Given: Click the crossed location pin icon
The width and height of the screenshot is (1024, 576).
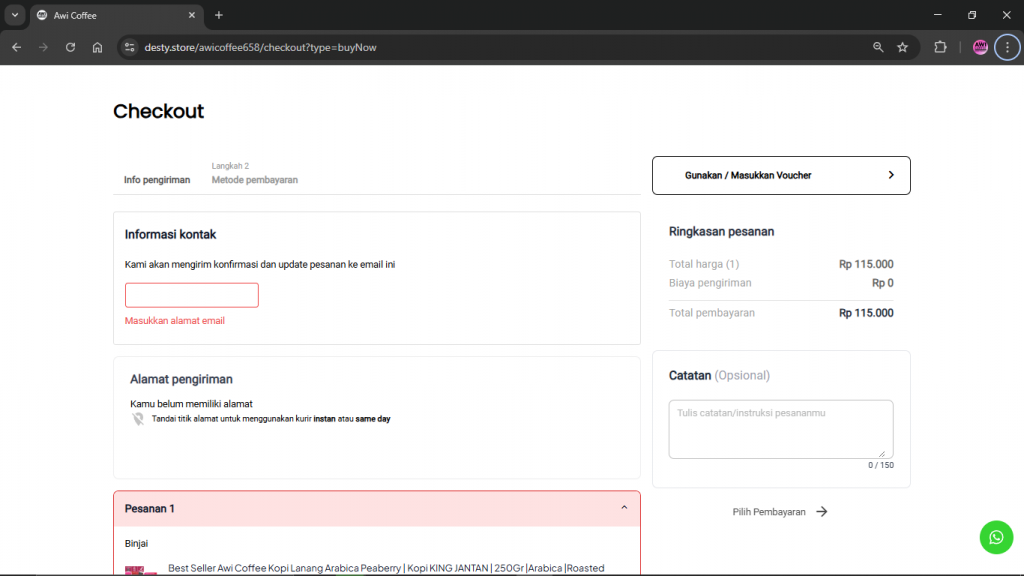Looking at the screenshot, I should [138, 419].
